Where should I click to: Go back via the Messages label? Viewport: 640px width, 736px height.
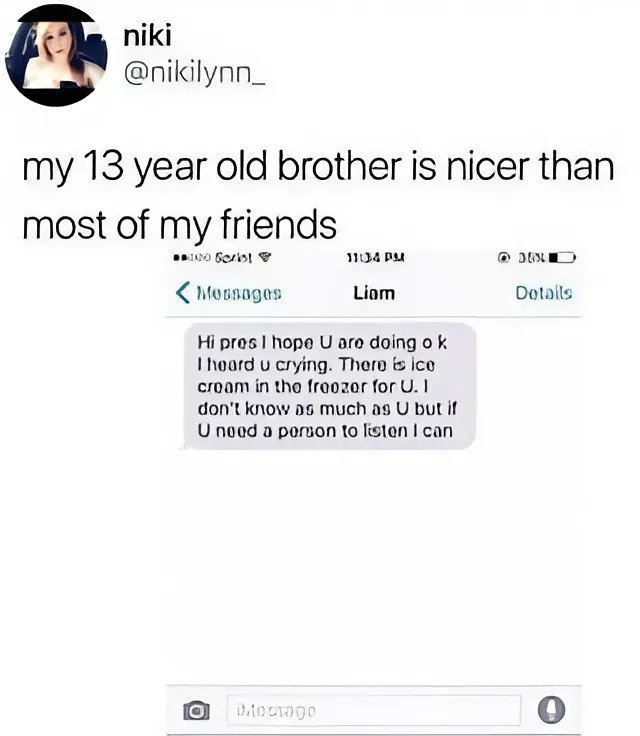coord(239,293)
